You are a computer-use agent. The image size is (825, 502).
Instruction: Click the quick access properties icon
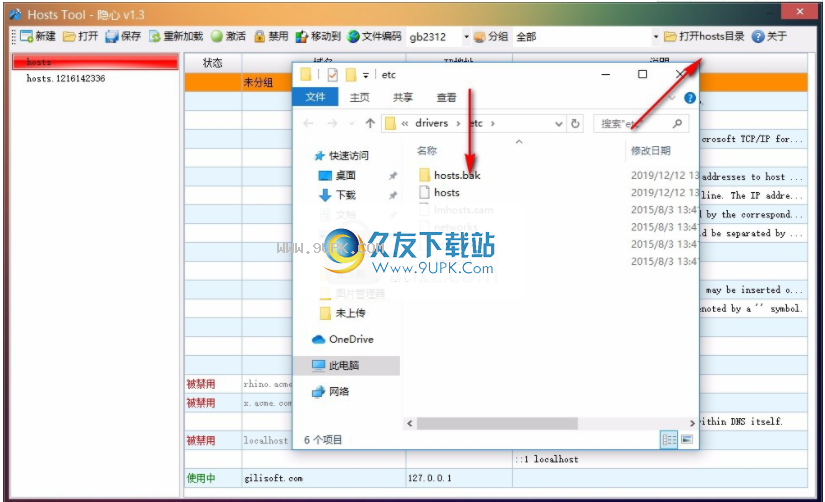pos(333,75)
